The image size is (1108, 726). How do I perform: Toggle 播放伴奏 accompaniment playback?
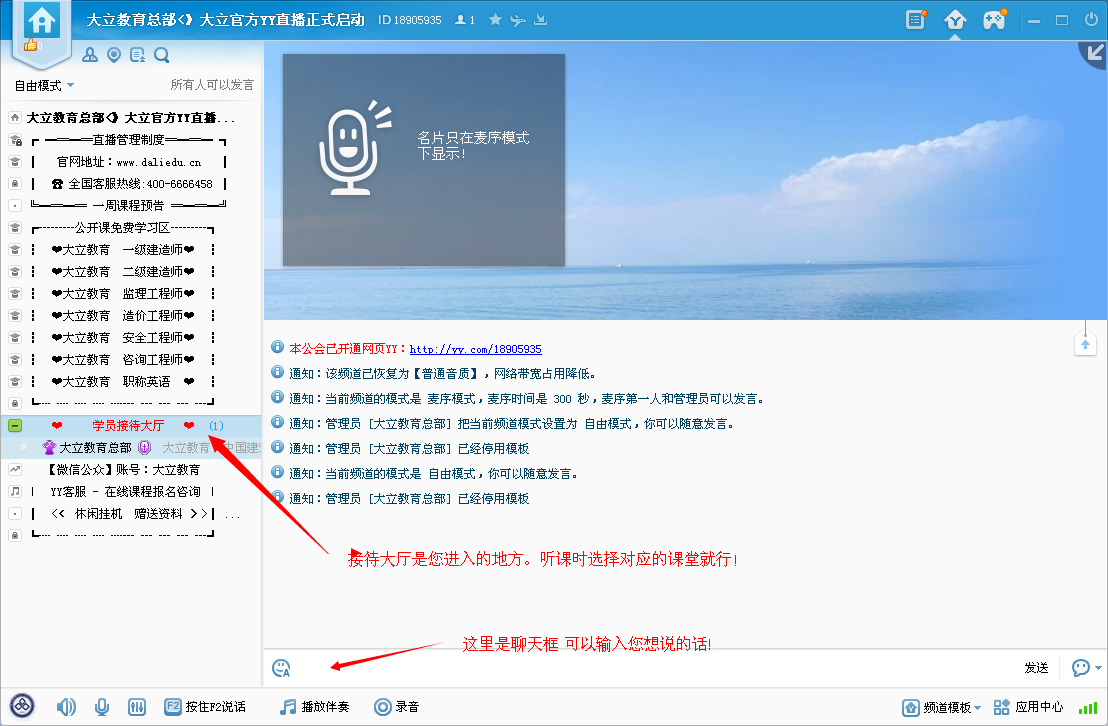[x=314, y=707]
